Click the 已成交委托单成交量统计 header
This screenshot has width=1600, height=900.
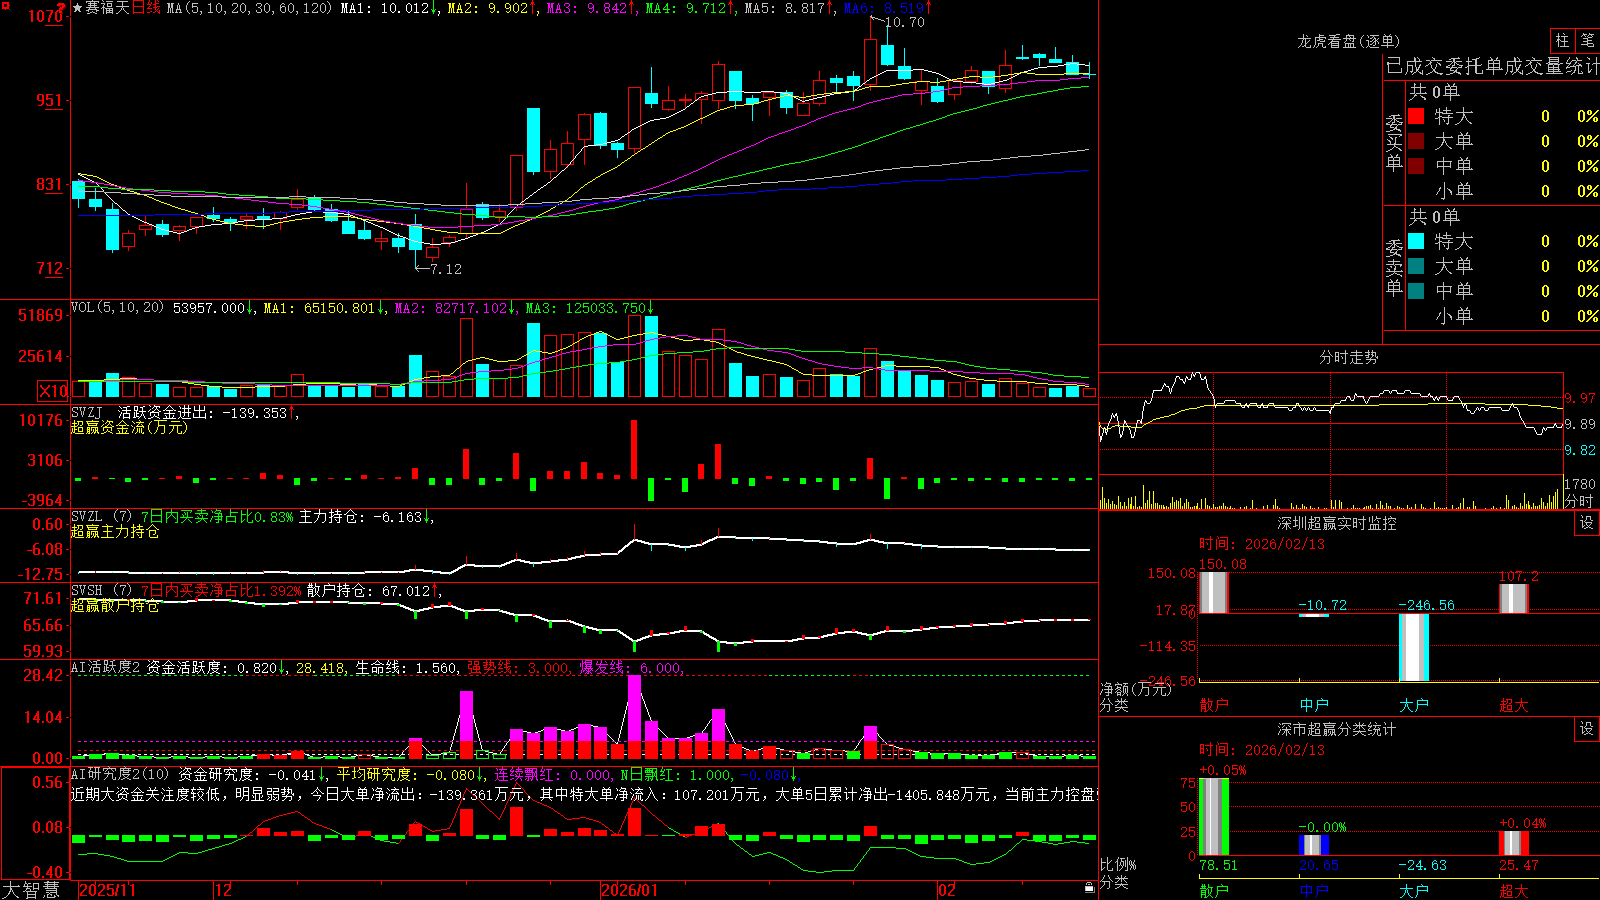(1492, 66)
